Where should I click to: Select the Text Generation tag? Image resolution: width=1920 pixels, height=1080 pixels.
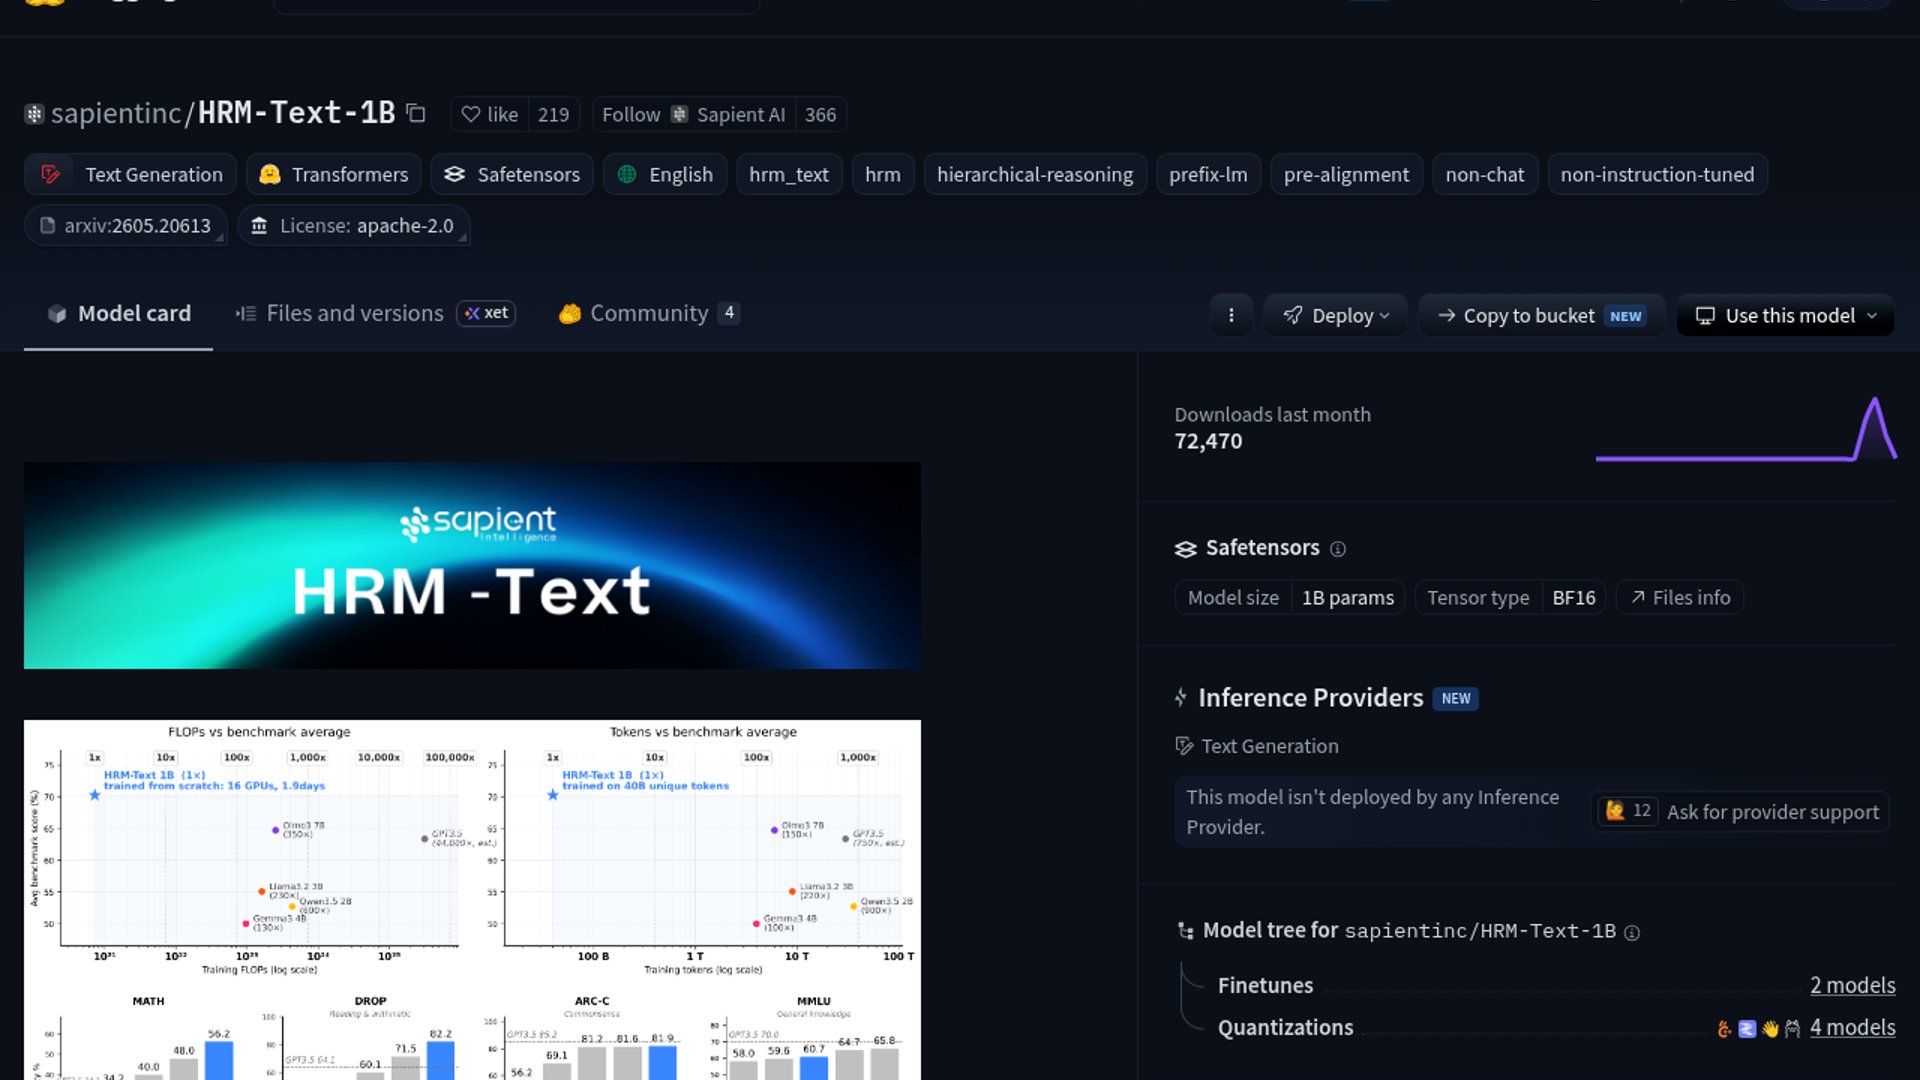(130, 174)
